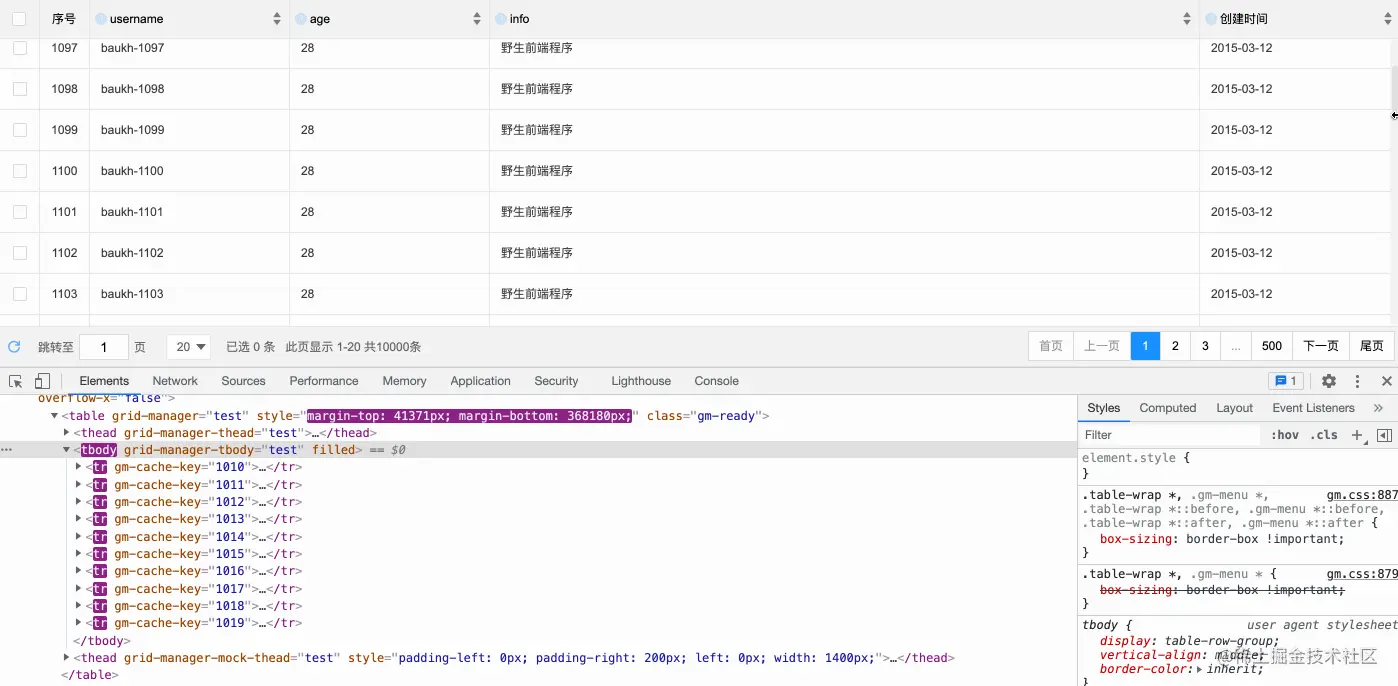The height and width of the screenshot is (686, 1398).
Task: Toggle the .cls class editor
Action: click(1324, 435)
